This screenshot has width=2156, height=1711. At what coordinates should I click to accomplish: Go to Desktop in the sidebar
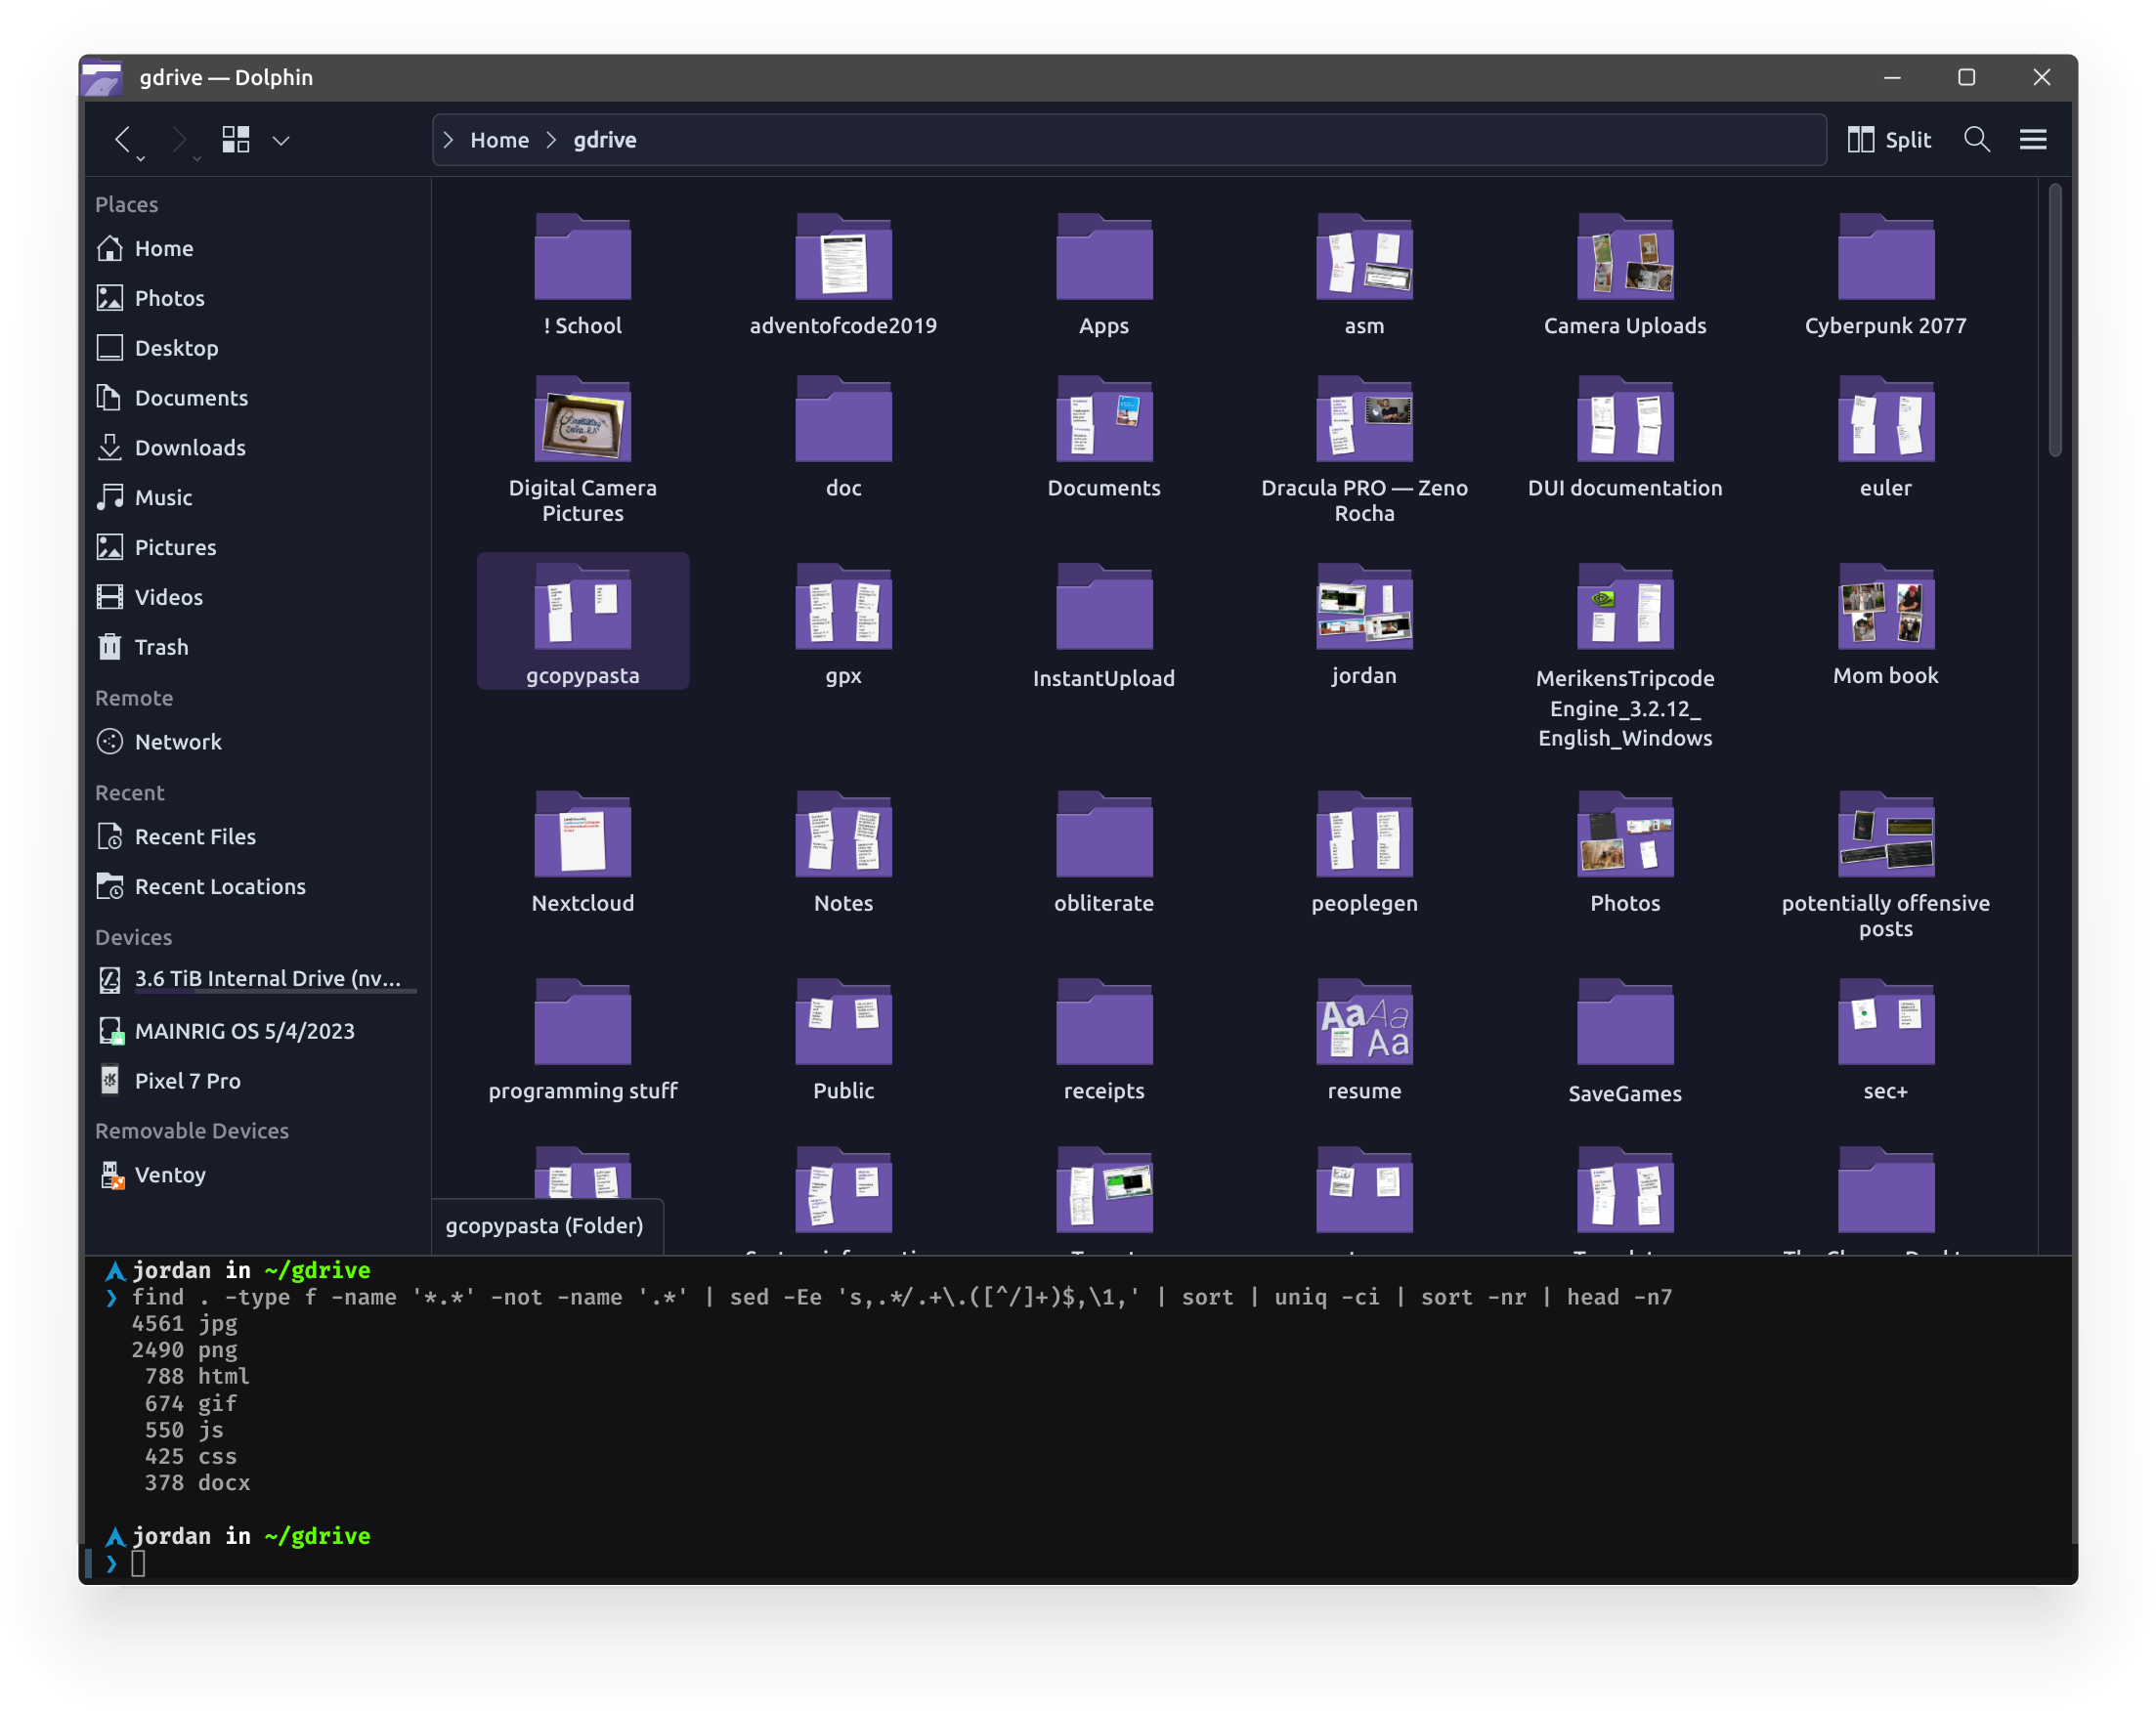pos(256,348)
